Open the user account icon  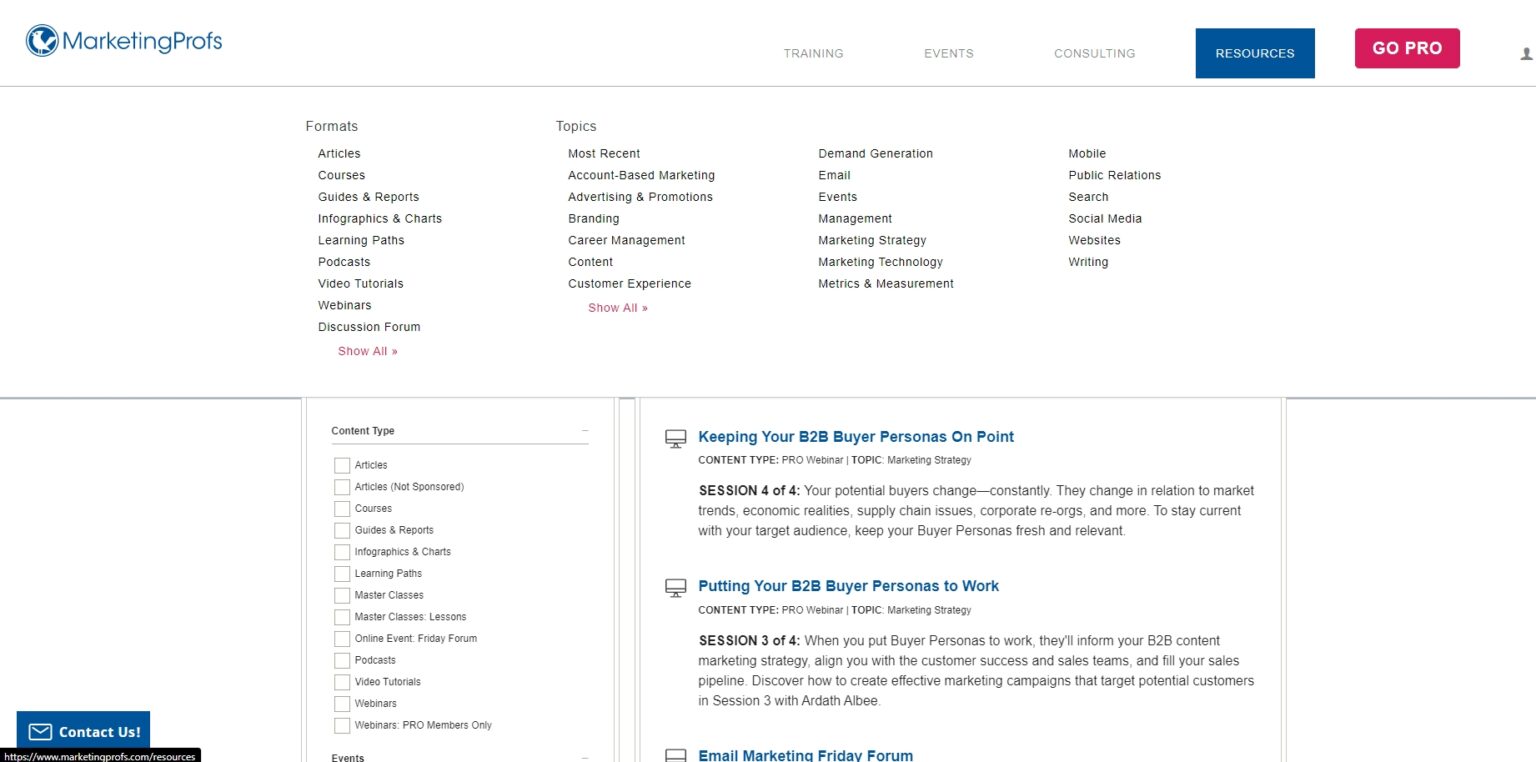coord(1524,52)
